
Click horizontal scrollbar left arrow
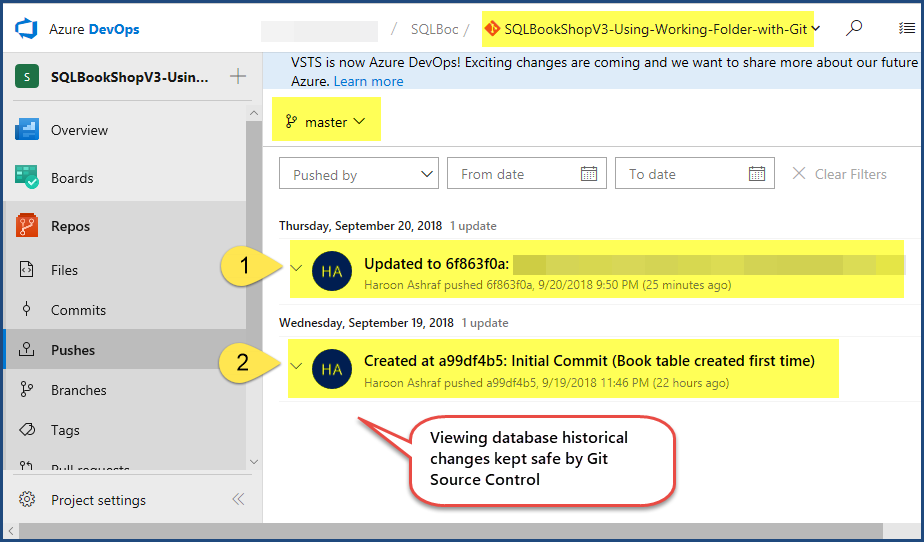[x=10, y=531]
